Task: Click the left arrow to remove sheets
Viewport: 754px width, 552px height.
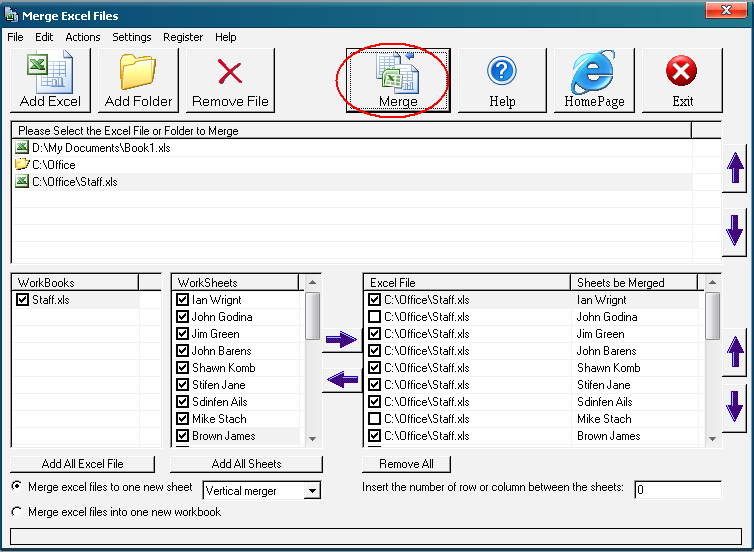Action: 341,379
